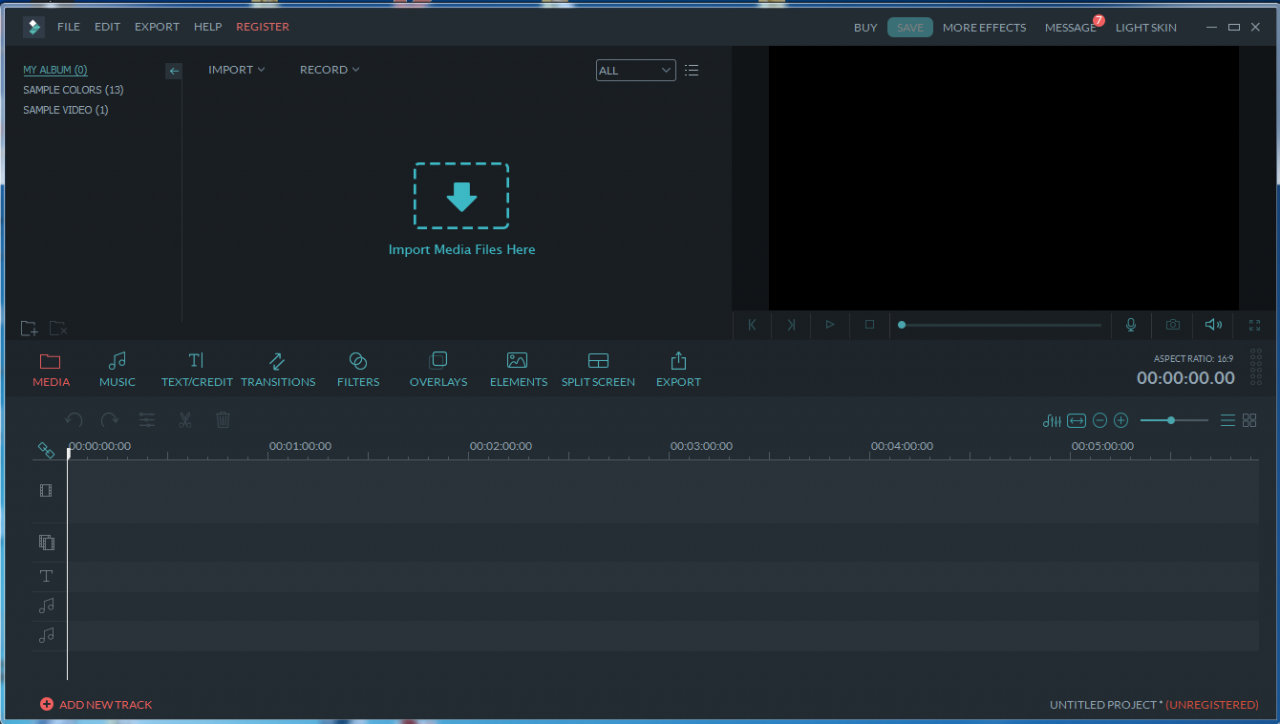Open the File menu
The width and height of the screenshot is (1280, 724).
coord(68,27)
